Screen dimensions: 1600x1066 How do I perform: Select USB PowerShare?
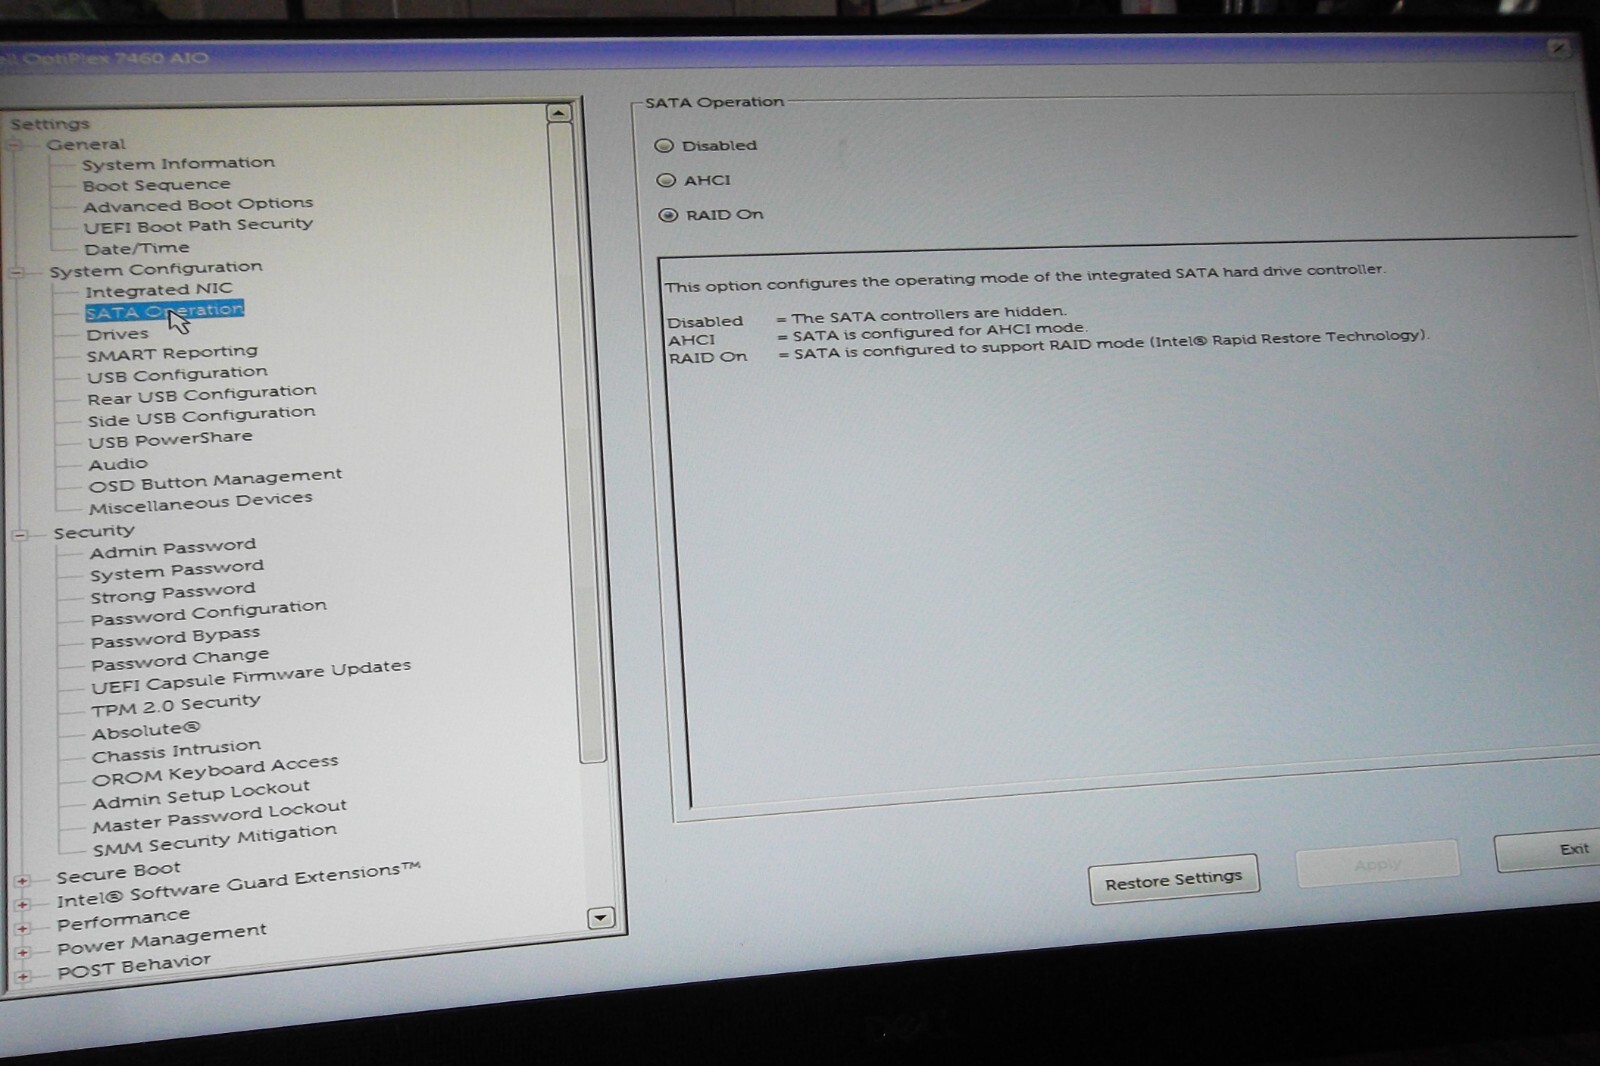[x=171, y=440]
